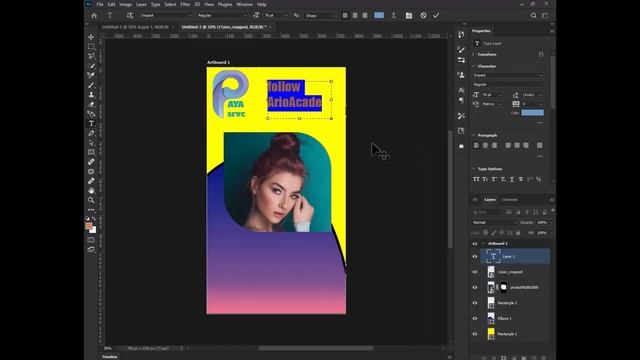Cancel current text edits

coord(423,16)
